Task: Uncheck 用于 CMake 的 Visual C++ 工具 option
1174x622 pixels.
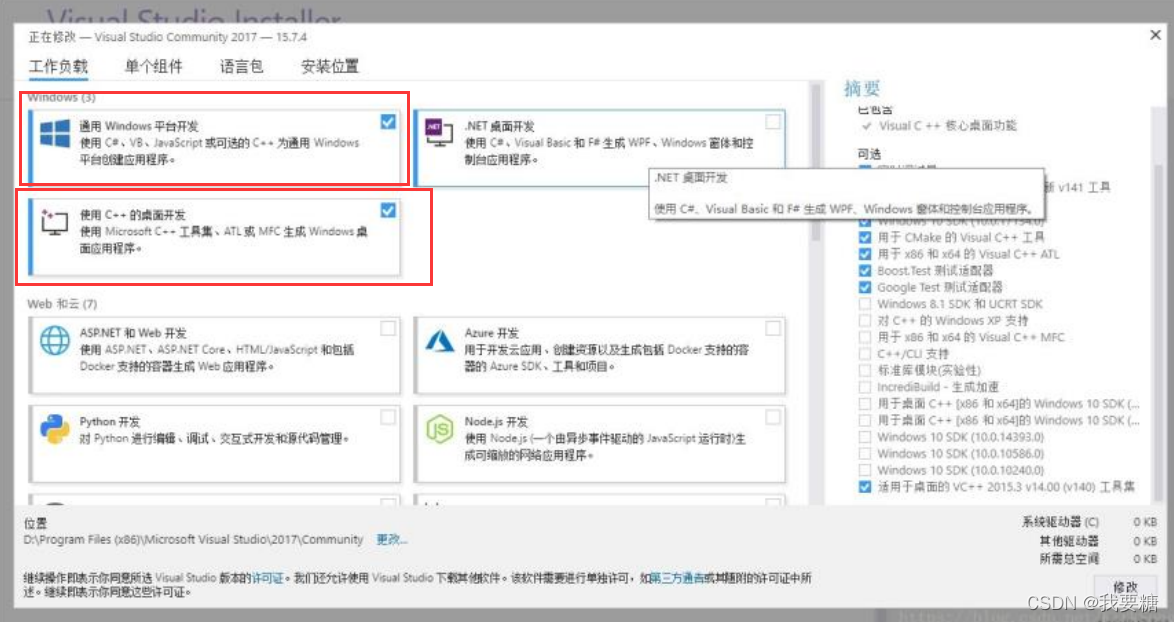Action: tap(865, 237)
